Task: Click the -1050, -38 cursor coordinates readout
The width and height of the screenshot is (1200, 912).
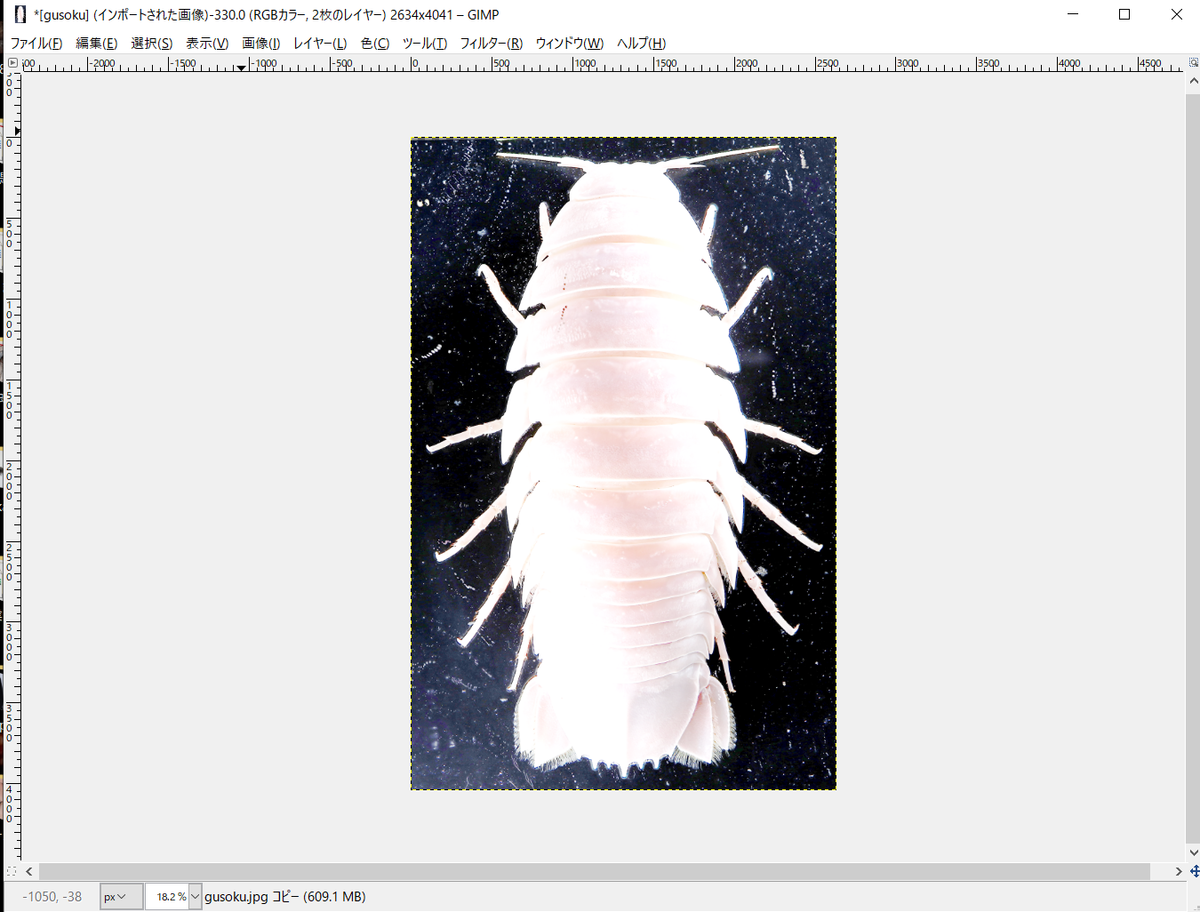Action: 52,897
